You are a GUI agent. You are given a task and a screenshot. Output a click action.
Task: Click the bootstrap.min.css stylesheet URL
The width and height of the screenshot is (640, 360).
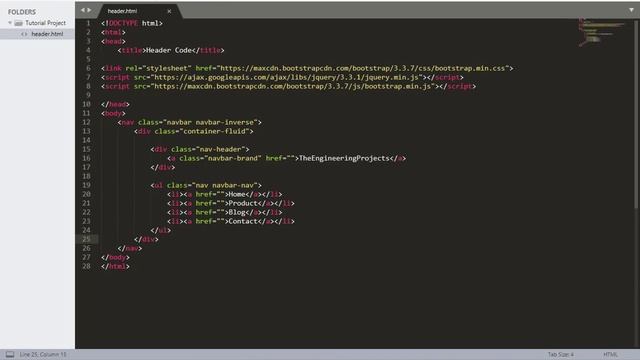click(362, 68)
